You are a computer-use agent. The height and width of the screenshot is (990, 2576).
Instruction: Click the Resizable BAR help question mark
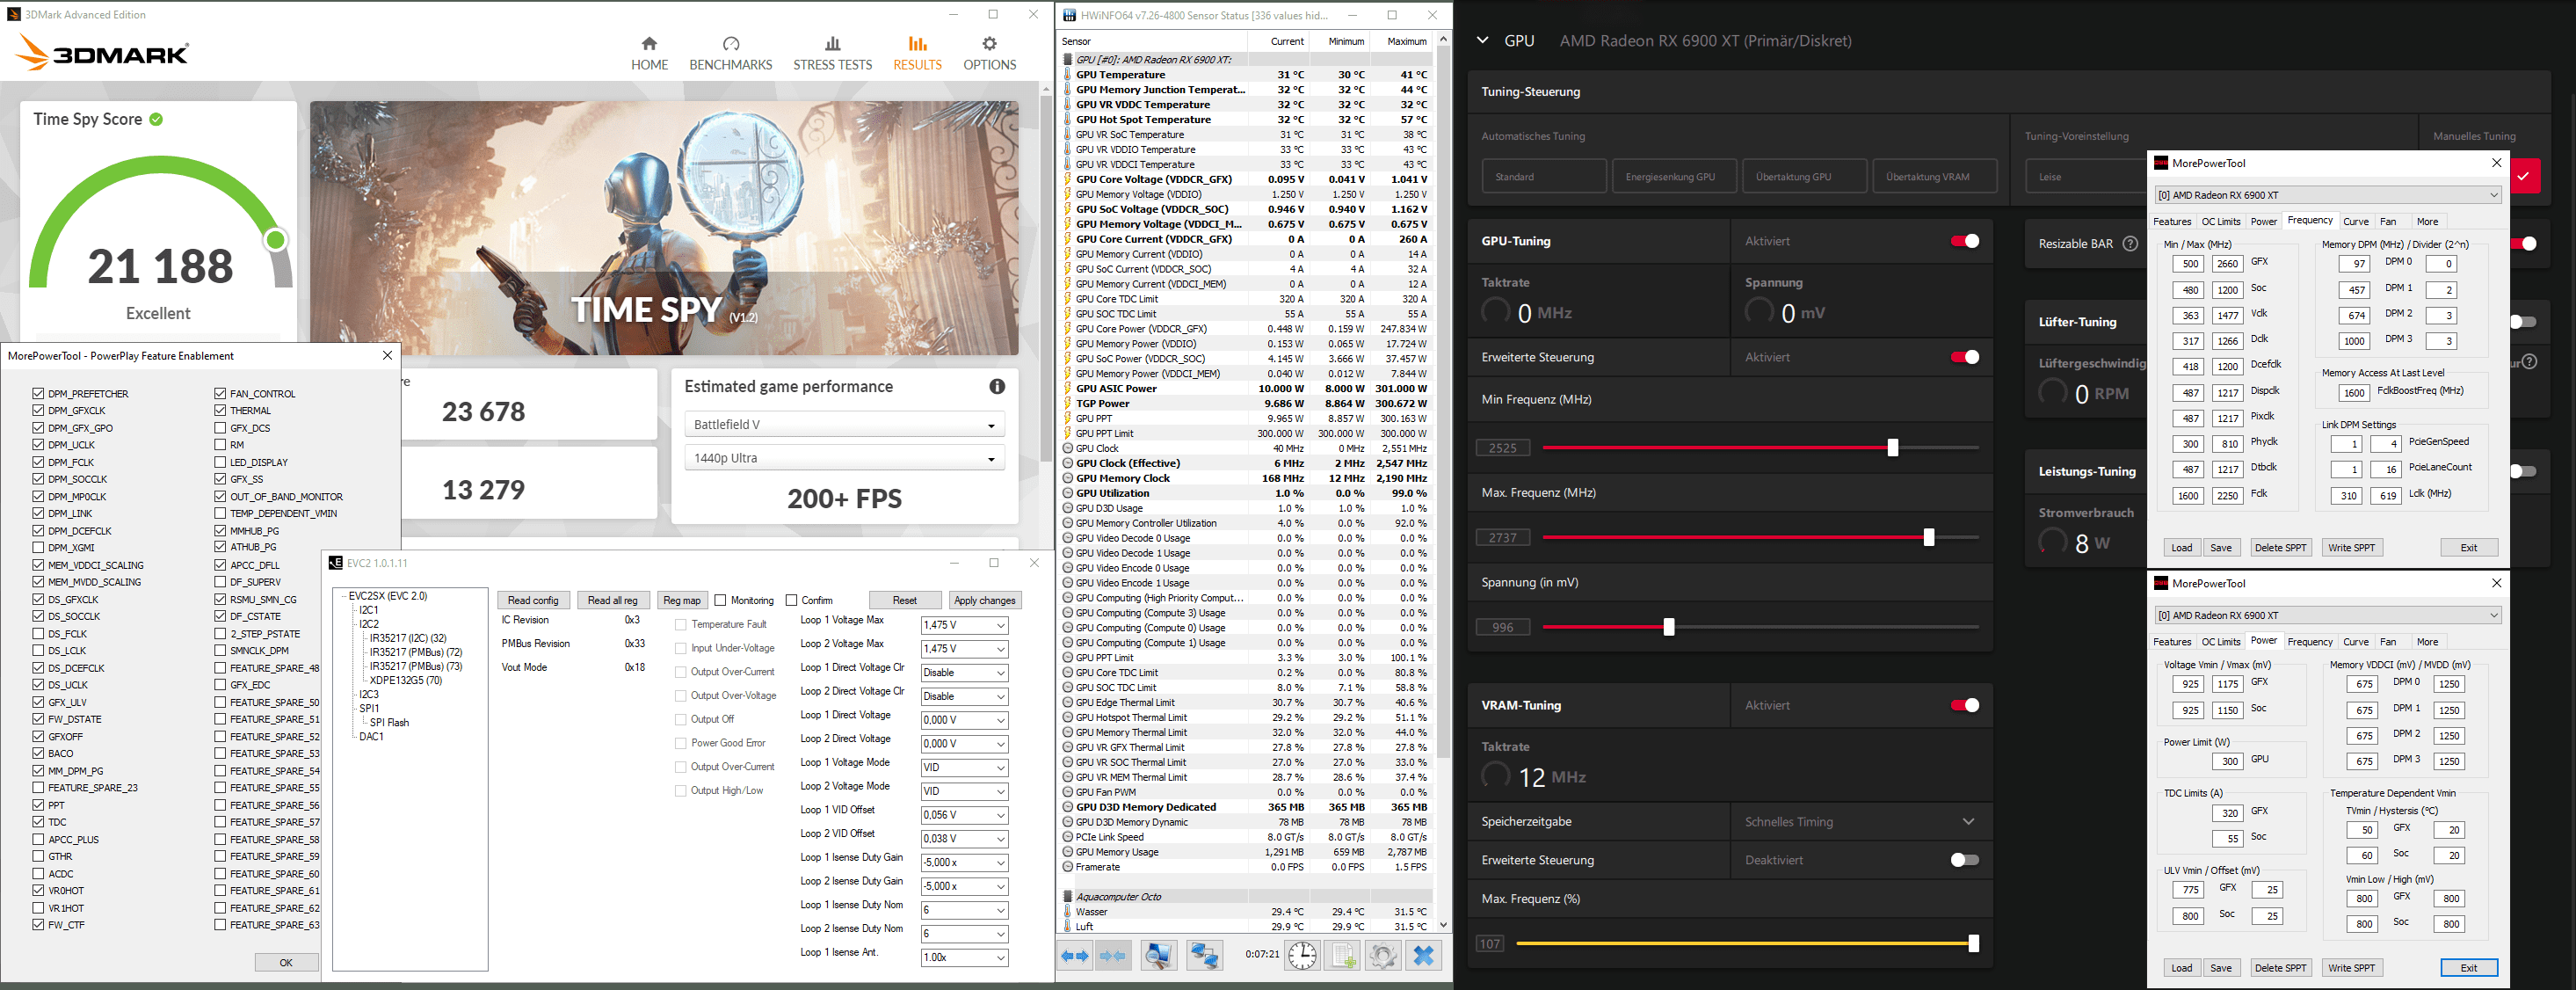click(x=2130, y=244)
